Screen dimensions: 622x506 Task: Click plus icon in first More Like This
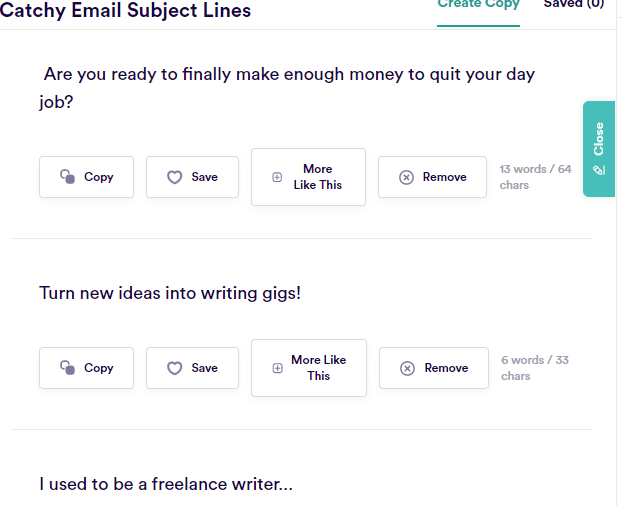tap(277, 177)
